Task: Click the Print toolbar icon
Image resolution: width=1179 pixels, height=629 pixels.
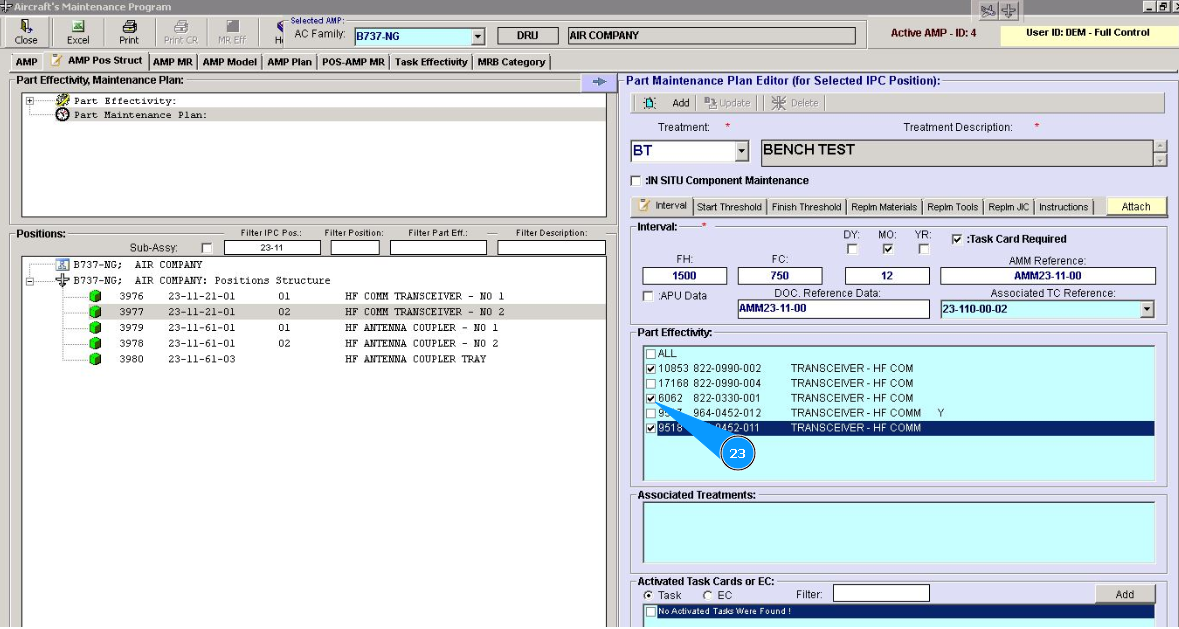Action: [x=129, y=27]
